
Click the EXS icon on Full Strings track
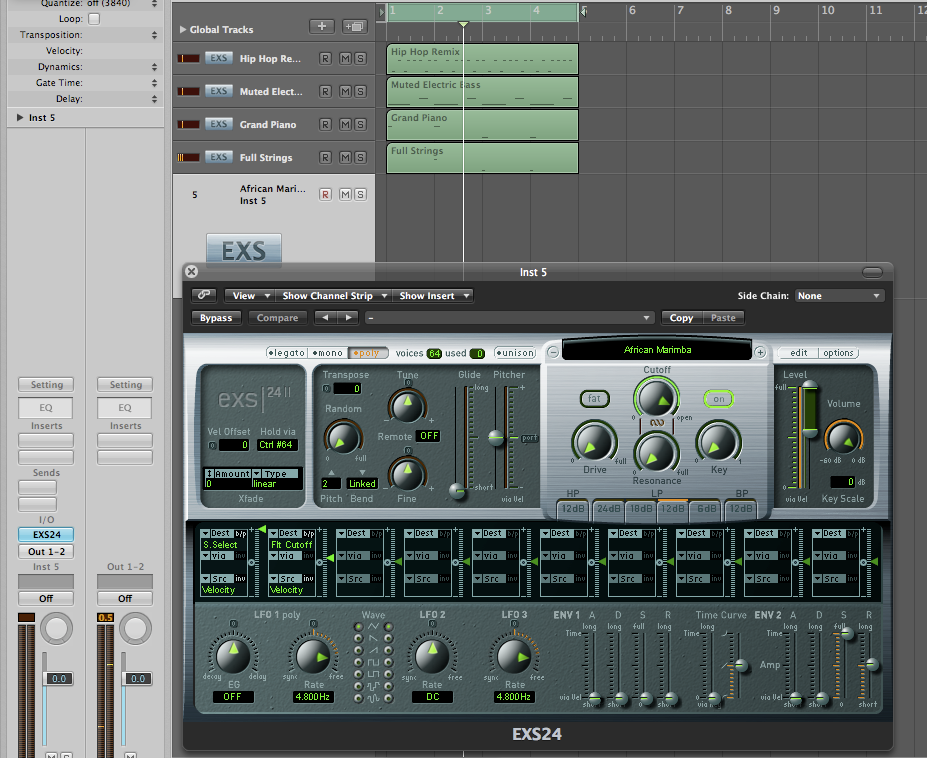coord(218,157)
